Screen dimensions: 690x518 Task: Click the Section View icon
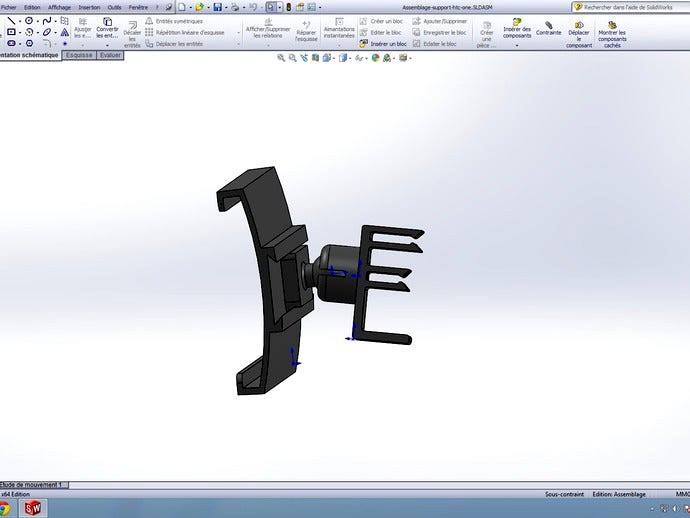(x=315, y=58)
